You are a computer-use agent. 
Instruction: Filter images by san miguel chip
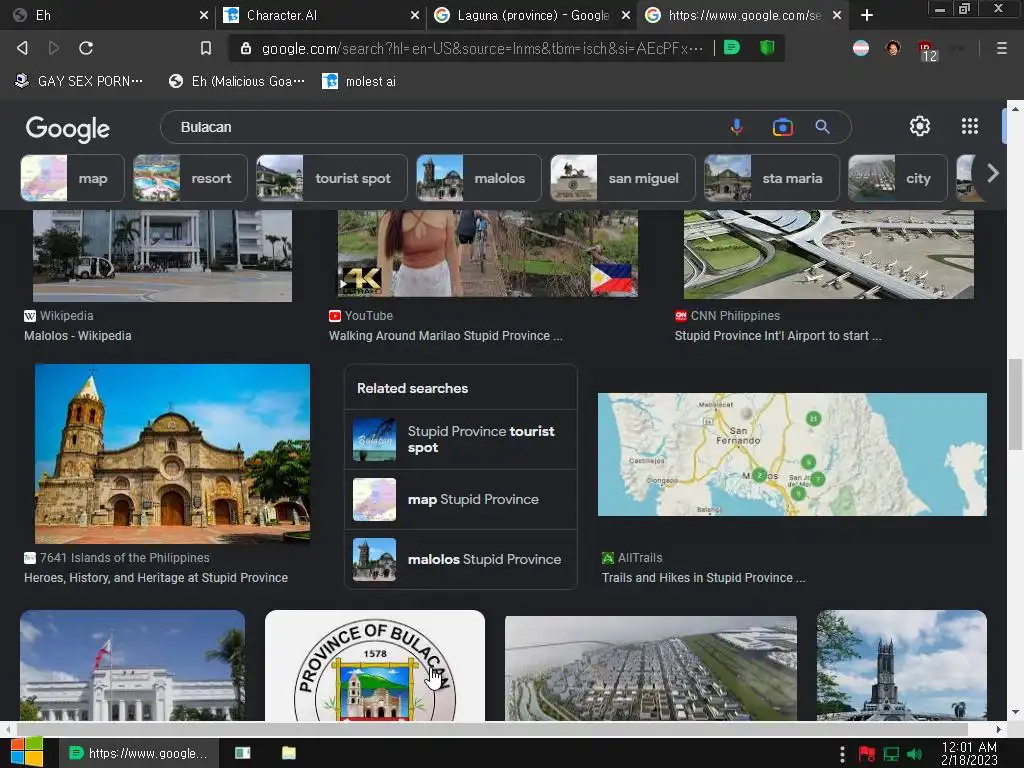tap(623, 178)
